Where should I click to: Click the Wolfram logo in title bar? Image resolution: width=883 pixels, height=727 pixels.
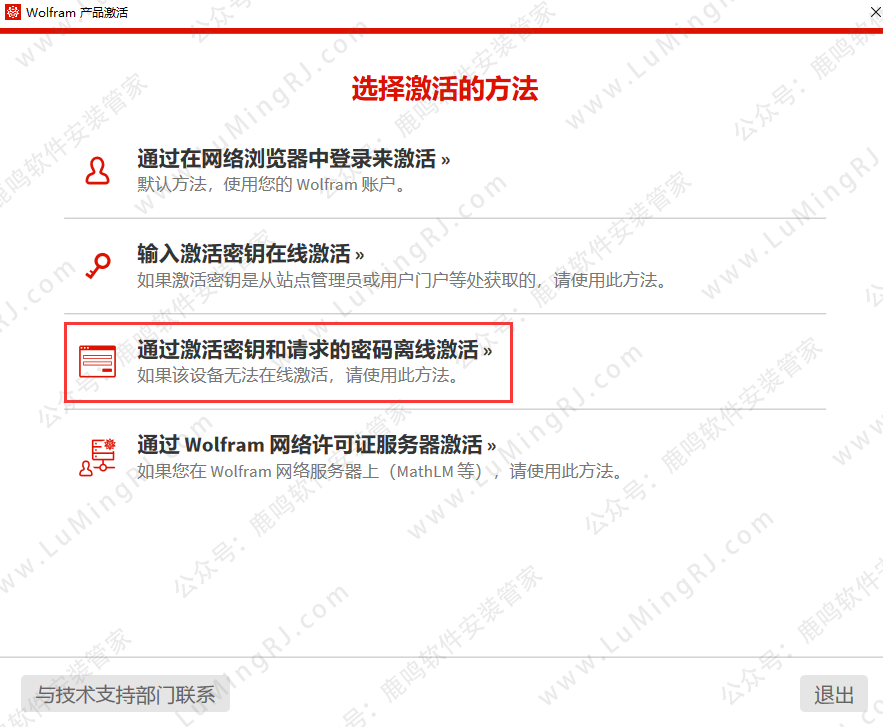[x=12, y=12]
